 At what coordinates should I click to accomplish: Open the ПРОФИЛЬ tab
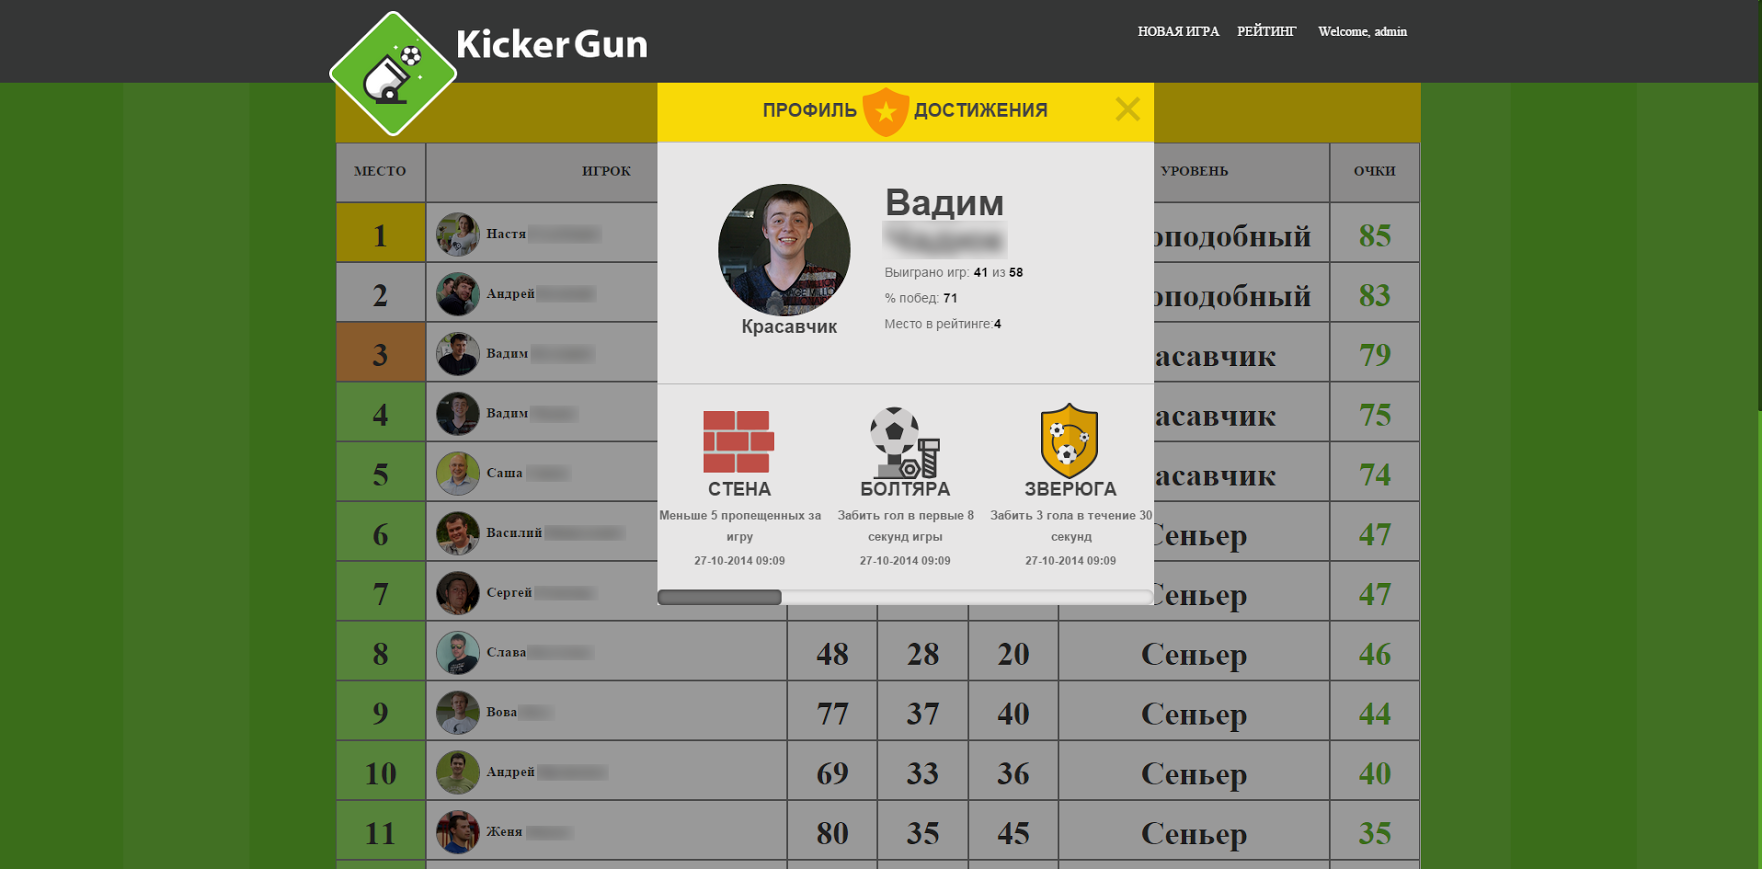click(x=809, y=110)
